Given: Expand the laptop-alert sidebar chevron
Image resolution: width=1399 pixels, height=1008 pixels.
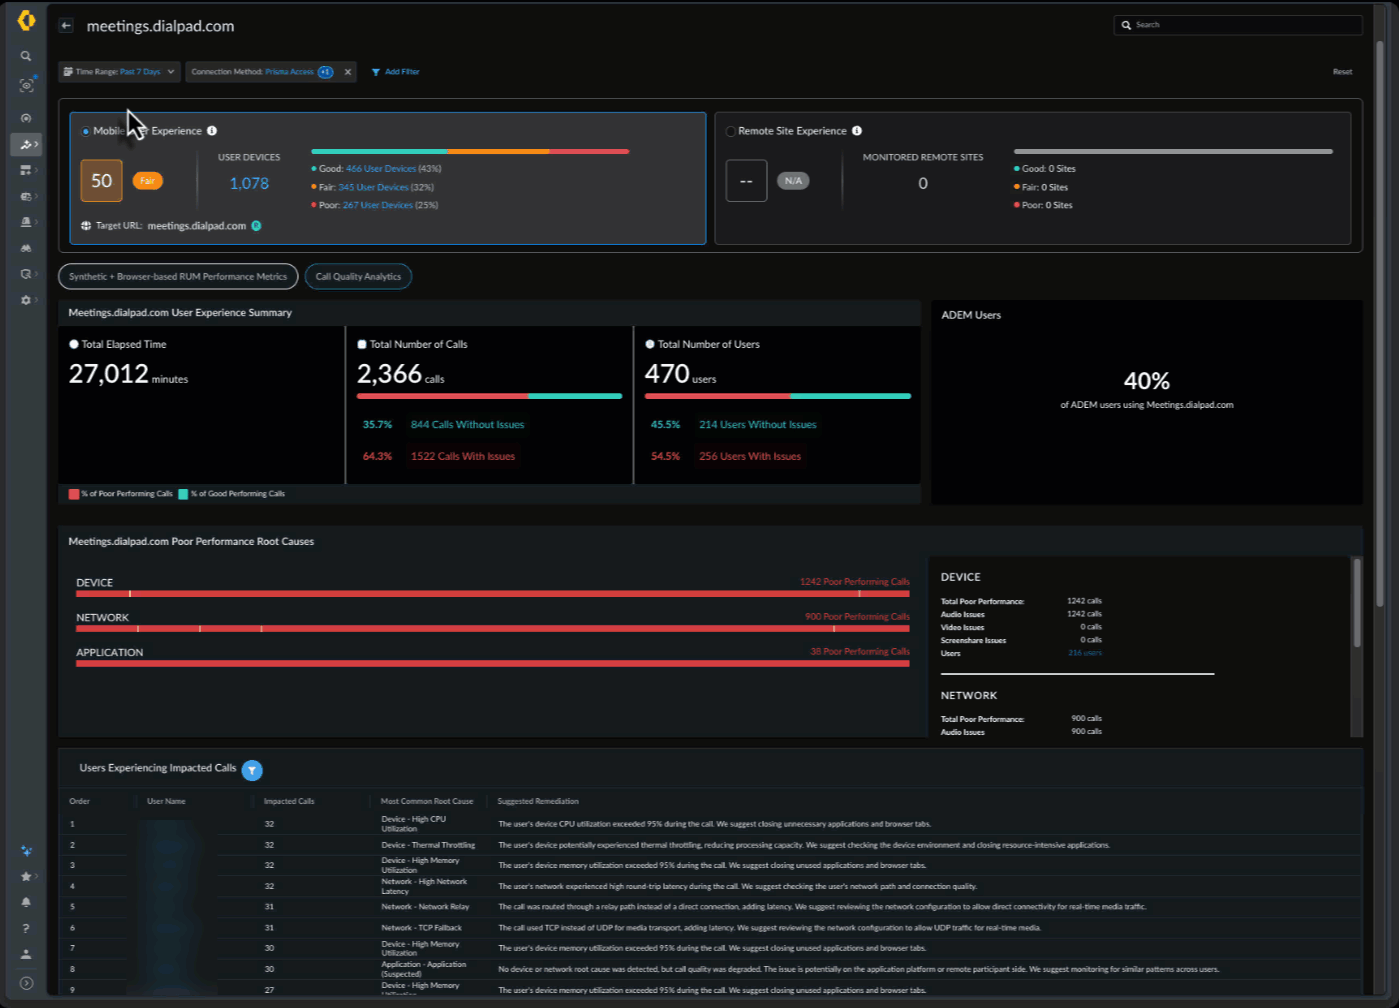Looking at the screenshot, I should 37,222.
